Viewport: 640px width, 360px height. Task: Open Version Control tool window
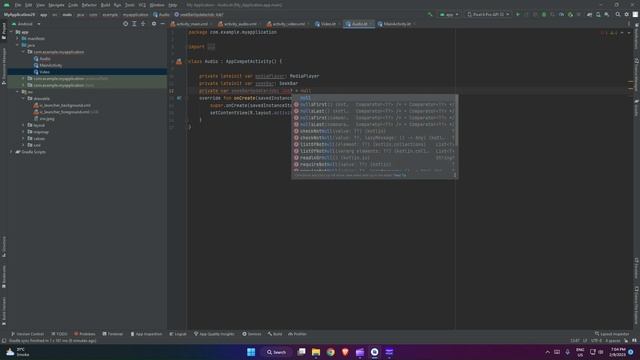click(x=27, y=334)
